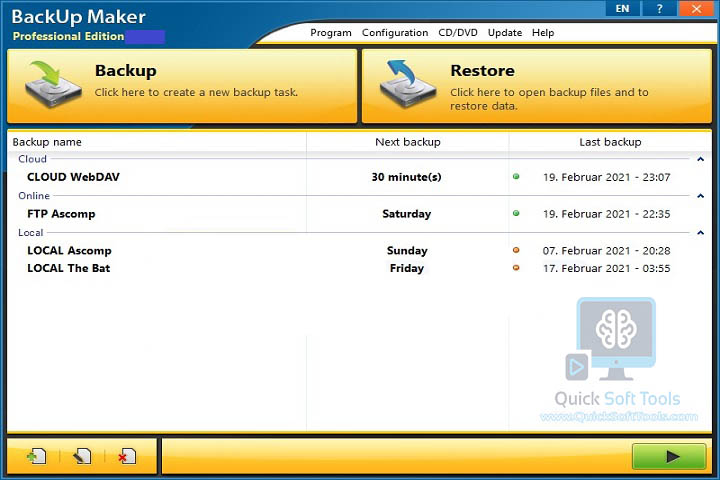The height and width of the screenshot is (480, 720).
Task: Click Restore to open backup files
Action: (x=537, y=86)
